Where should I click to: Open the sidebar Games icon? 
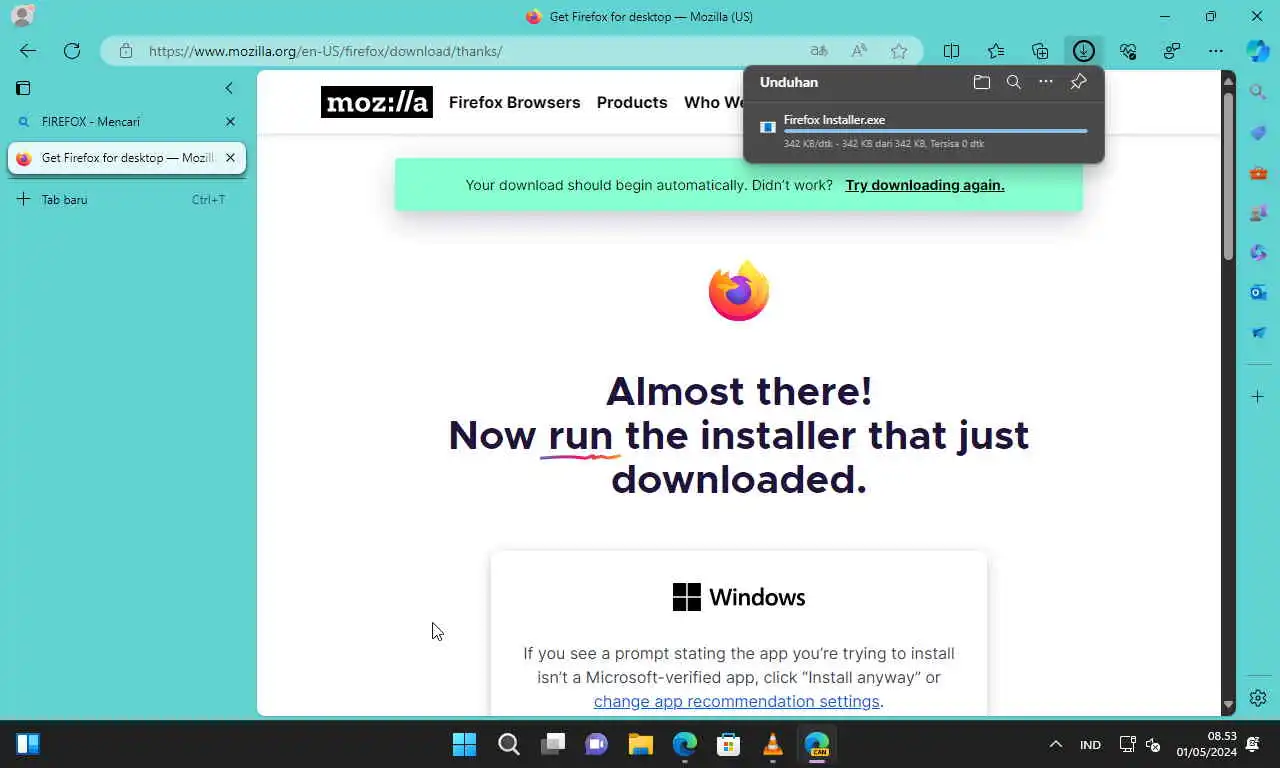1258,212
